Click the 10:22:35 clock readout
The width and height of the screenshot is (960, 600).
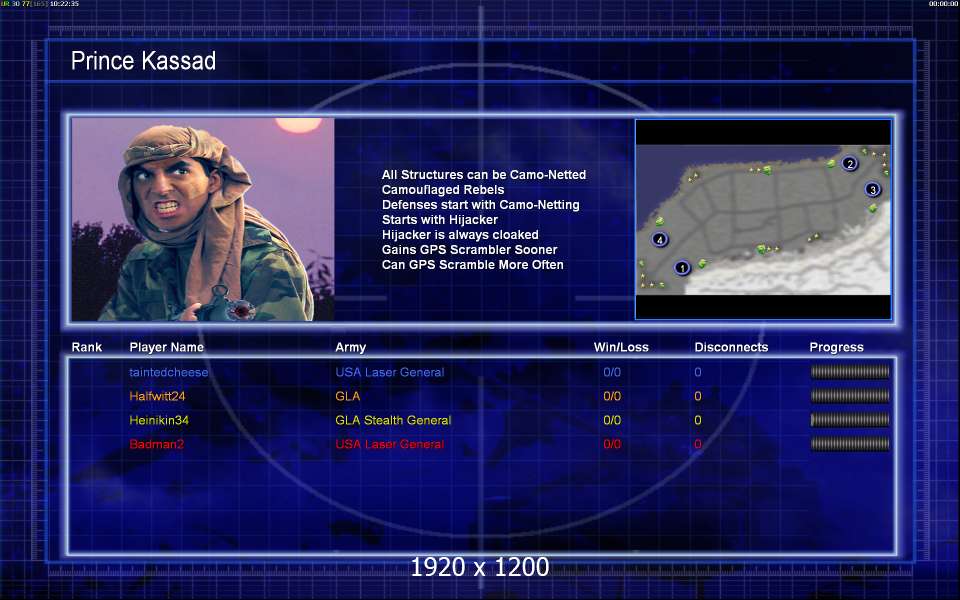(64, 4)
